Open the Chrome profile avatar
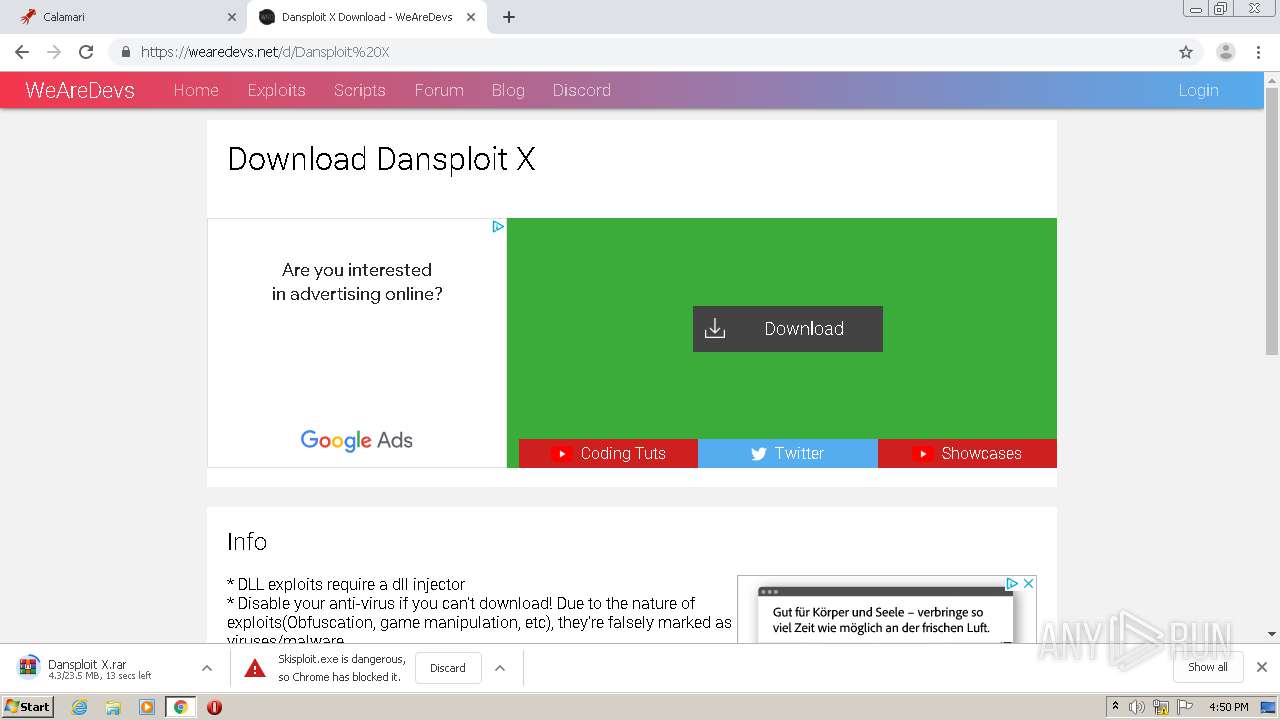The height and width of the screenshot is (720, 1280). click(x=1226, y=52)
